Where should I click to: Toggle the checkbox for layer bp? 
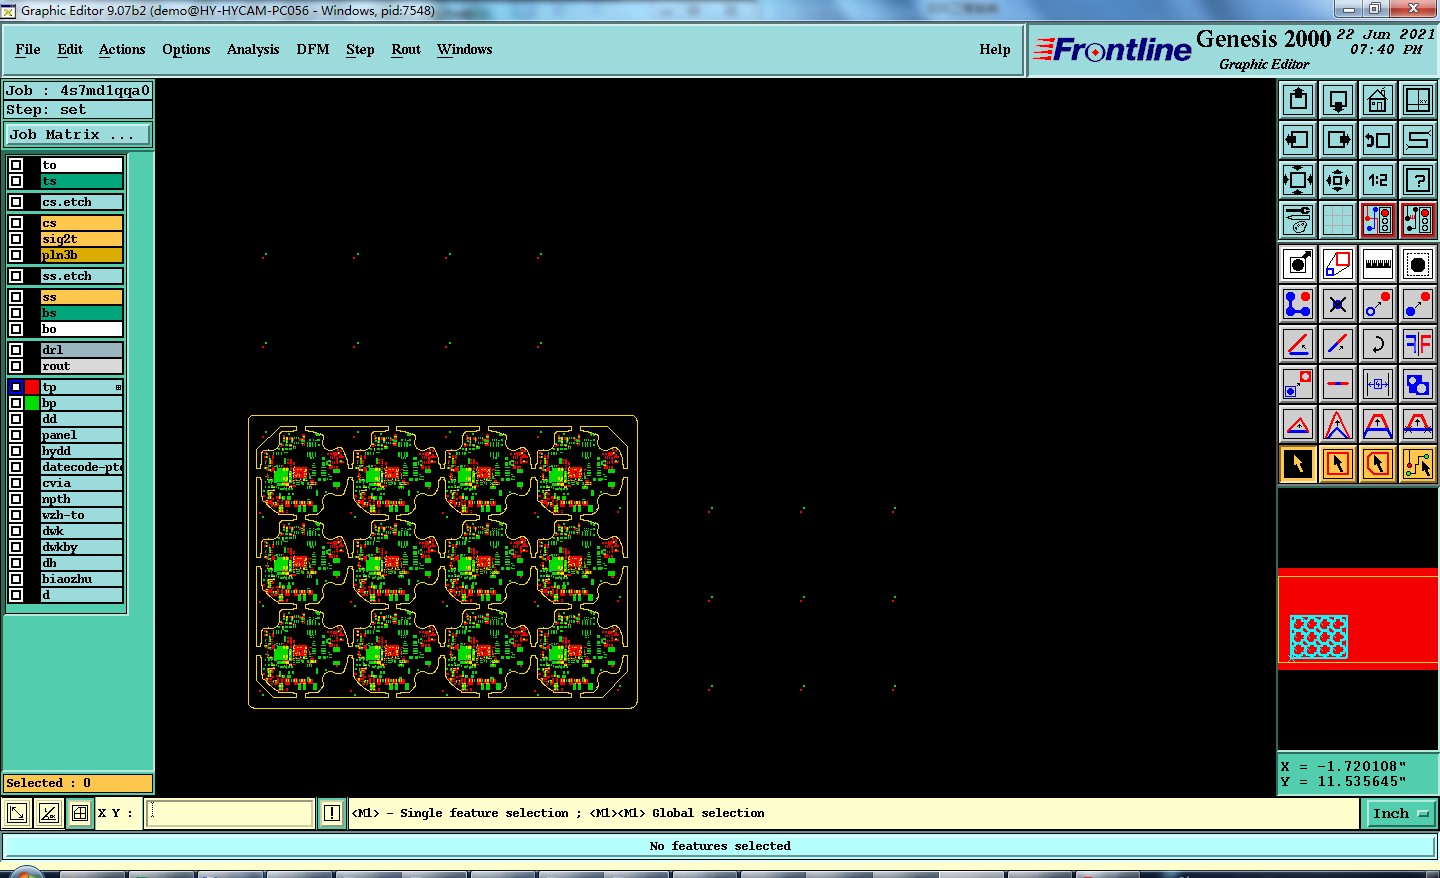[x=16, y=403]
